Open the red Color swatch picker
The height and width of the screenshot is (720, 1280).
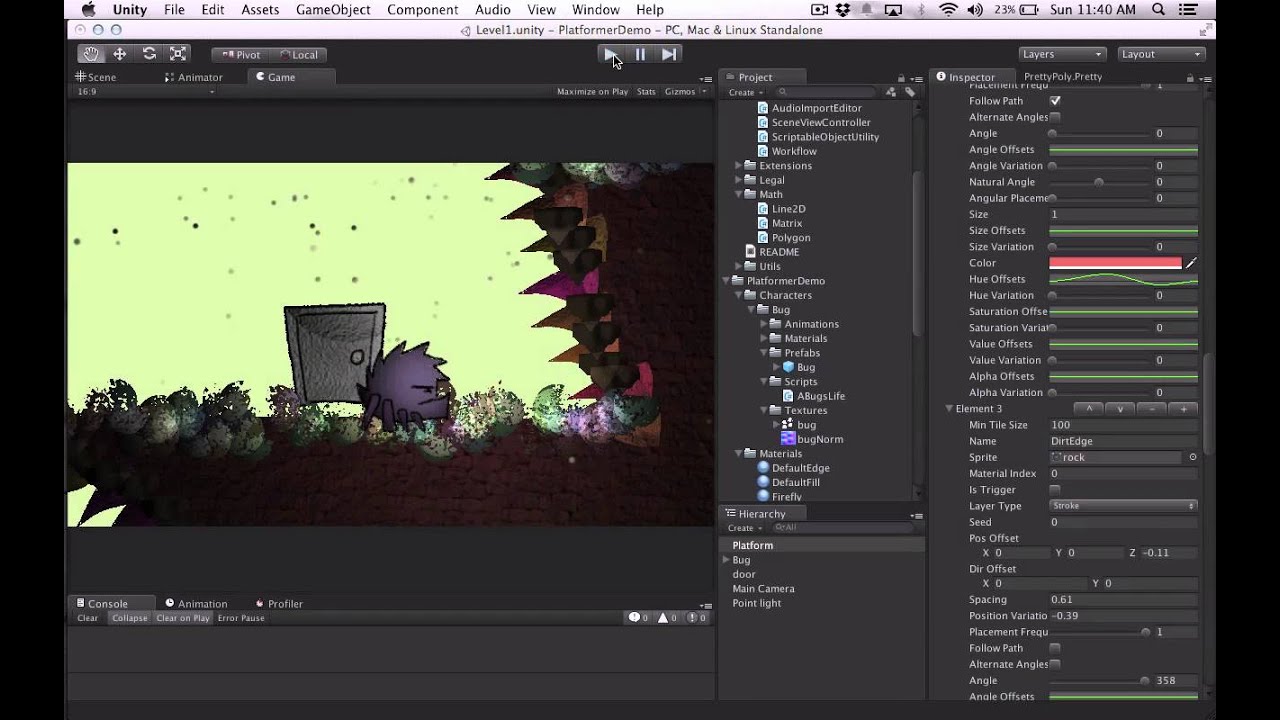1115,263
